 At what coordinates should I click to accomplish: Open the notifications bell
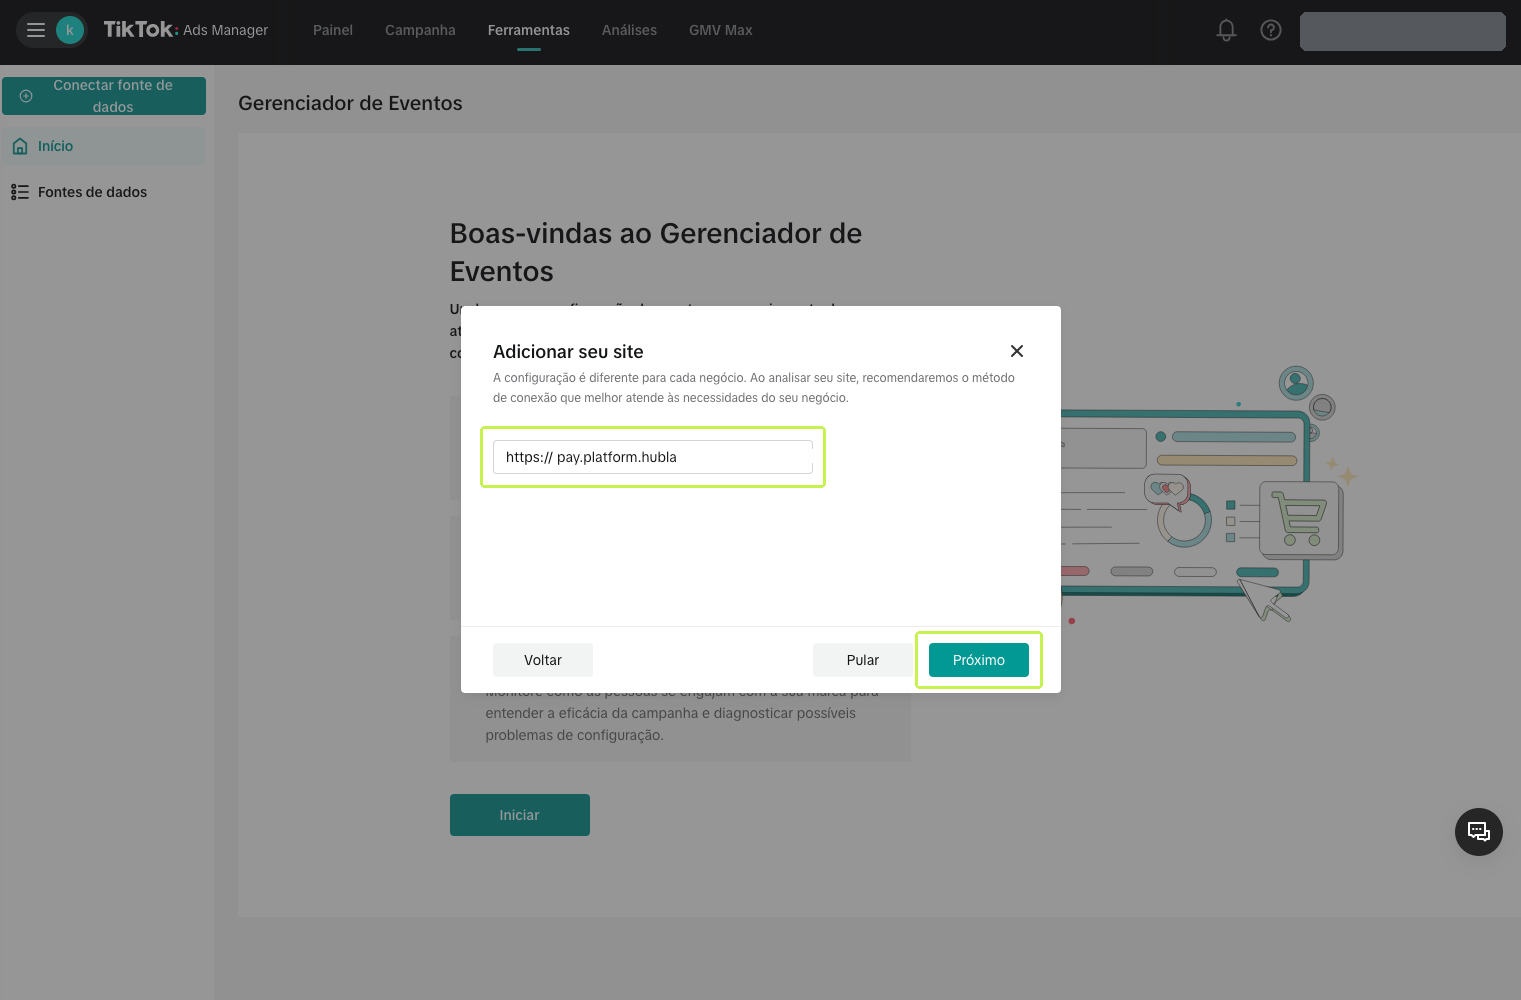click(1226, 30)
